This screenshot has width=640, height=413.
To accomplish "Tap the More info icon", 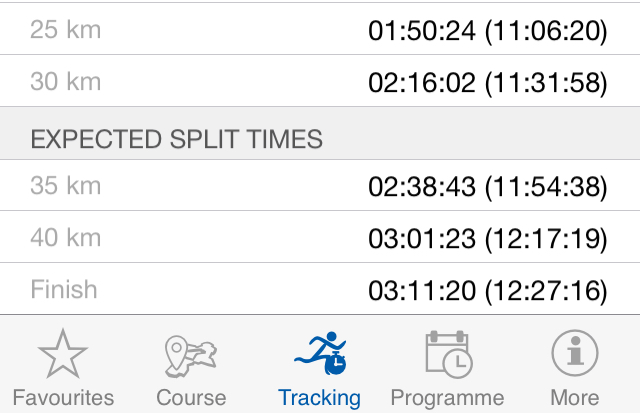I will tap(575, 354).
